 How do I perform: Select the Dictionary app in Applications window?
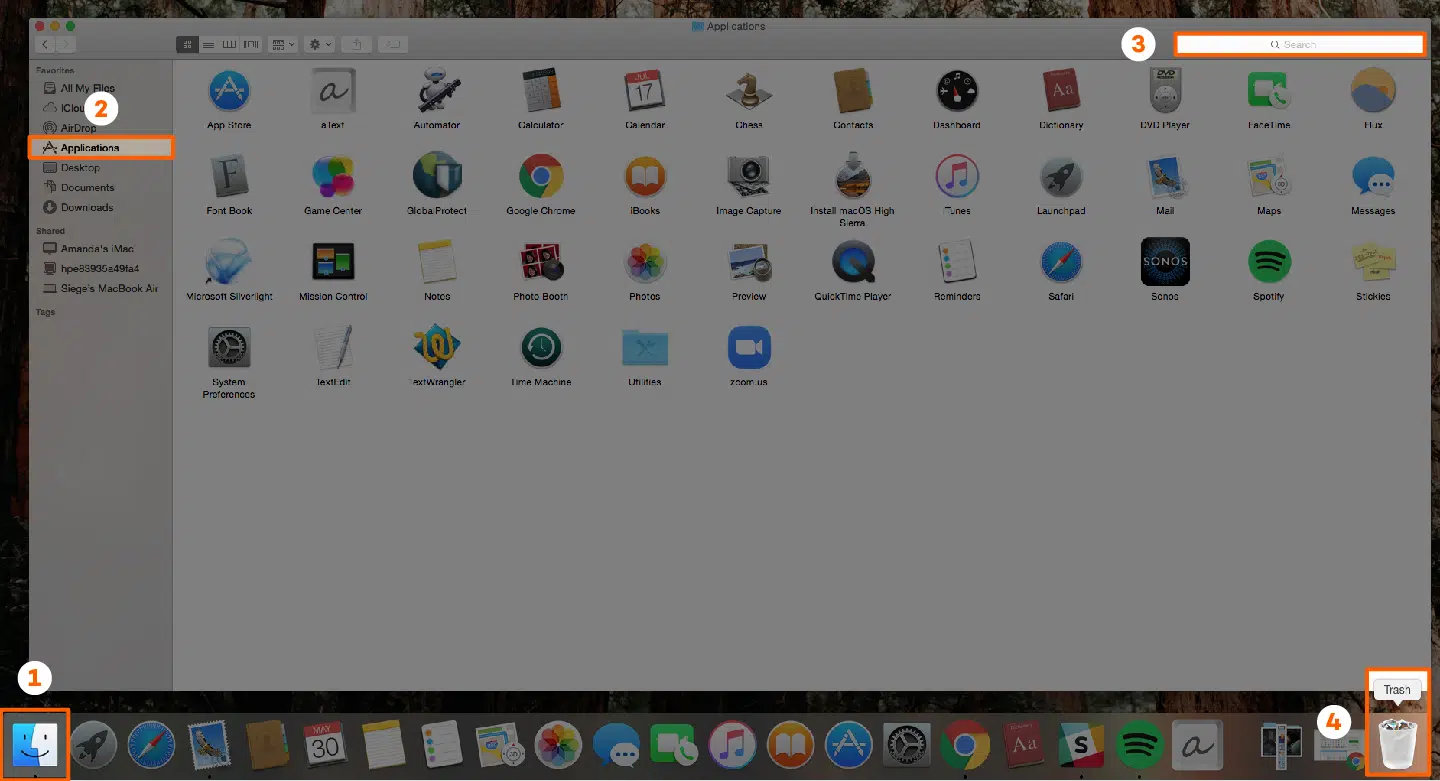click(x=1061, y=91)
